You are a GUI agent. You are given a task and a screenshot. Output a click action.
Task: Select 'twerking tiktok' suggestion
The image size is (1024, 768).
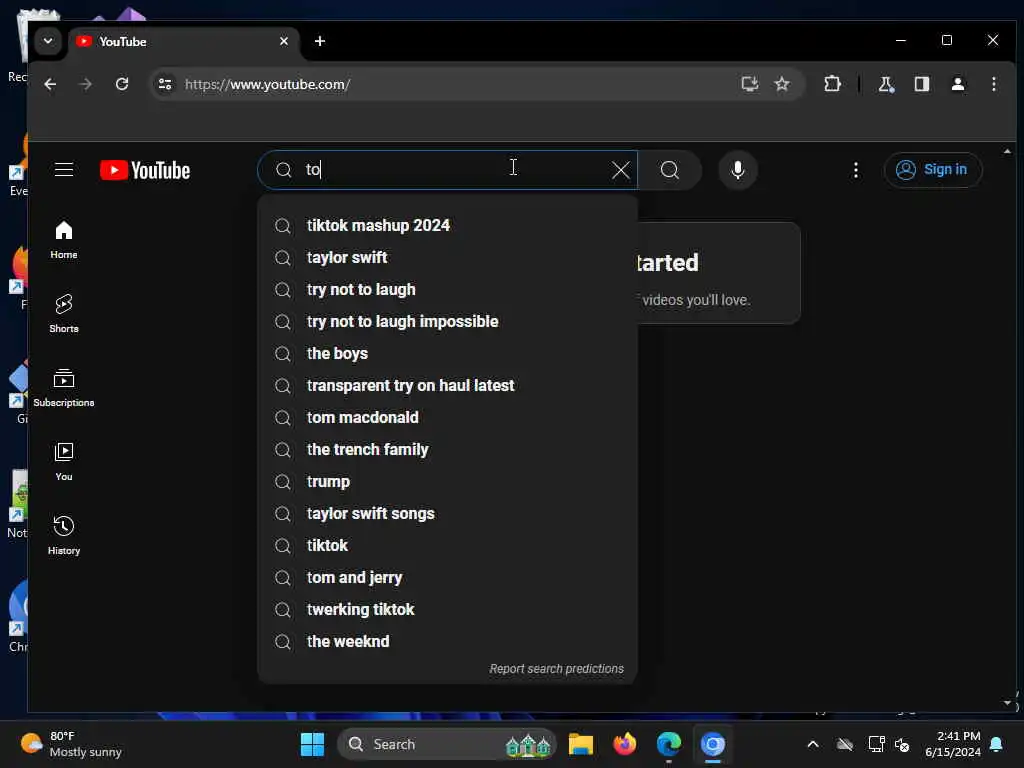(447, 609)
